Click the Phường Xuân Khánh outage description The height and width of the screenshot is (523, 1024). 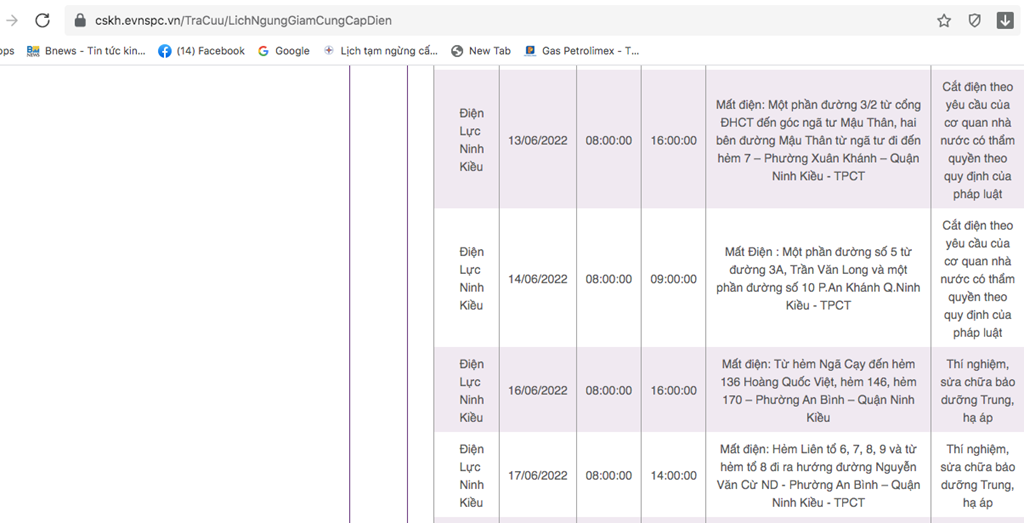(818, 140)
